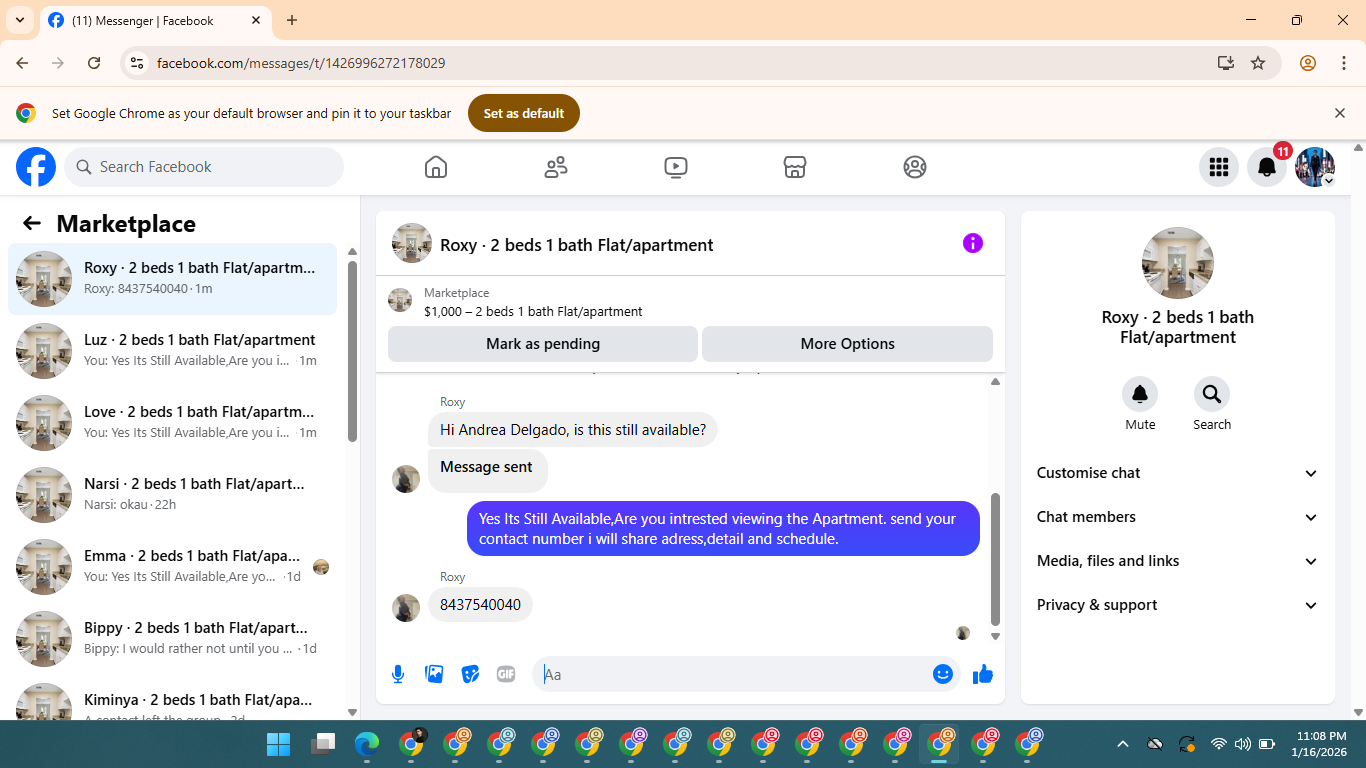Viewport: 1366px width, 768px height.
Task: Open the taskbar clock showing 11:08 PM
Action: click(1321, 744)
